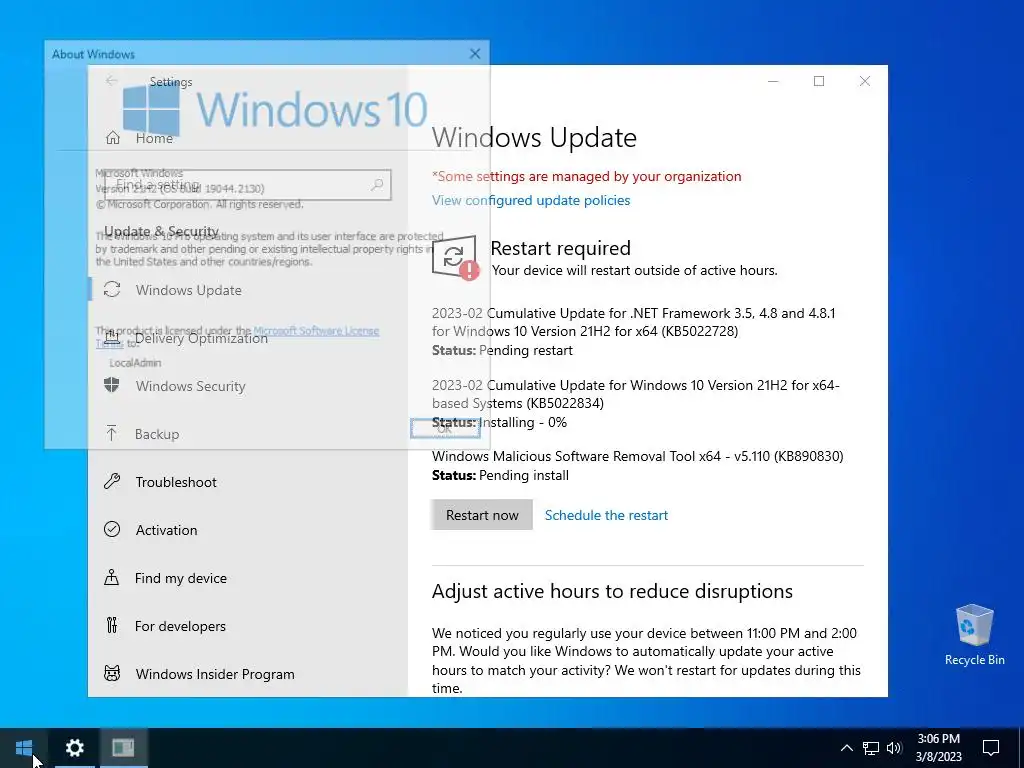The image size is (1024, 768).
Task: Close the About Windows dialog
Action: click(475, 54)
